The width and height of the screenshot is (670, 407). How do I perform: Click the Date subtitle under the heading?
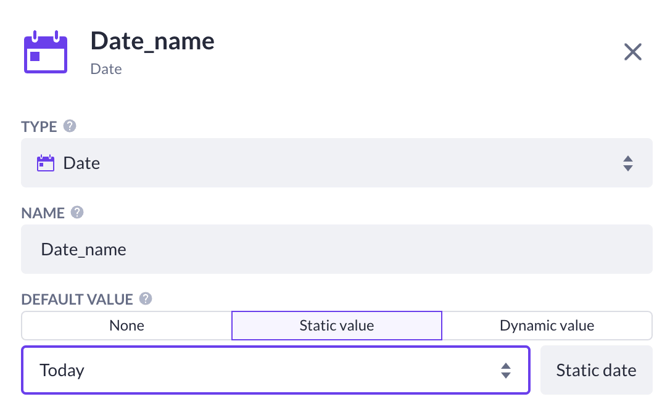point(106,69)
